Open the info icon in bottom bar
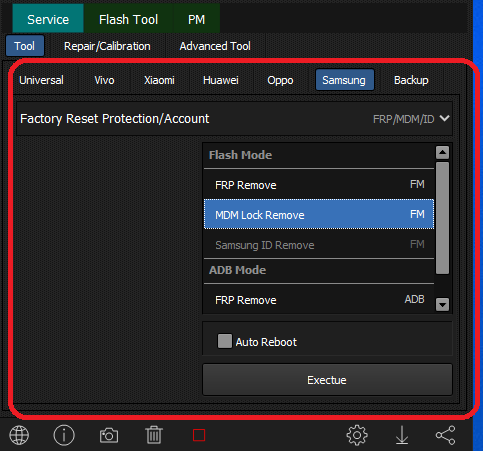The image size is (483, 453). coord(64,435)
